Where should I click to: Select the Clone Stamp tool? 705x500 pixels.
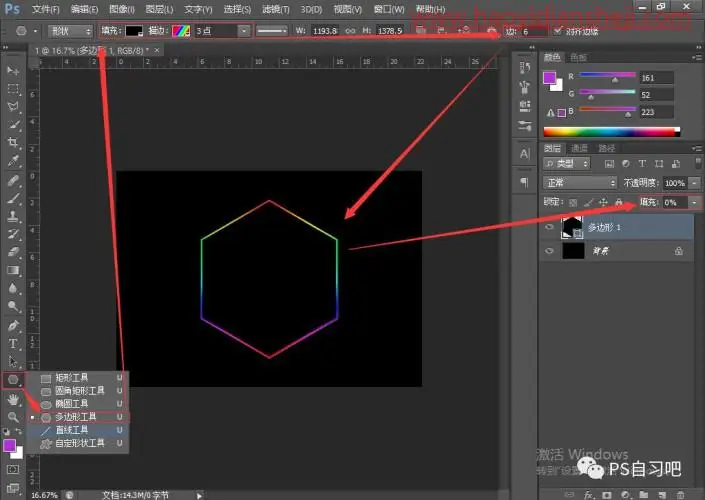point(13,216)
